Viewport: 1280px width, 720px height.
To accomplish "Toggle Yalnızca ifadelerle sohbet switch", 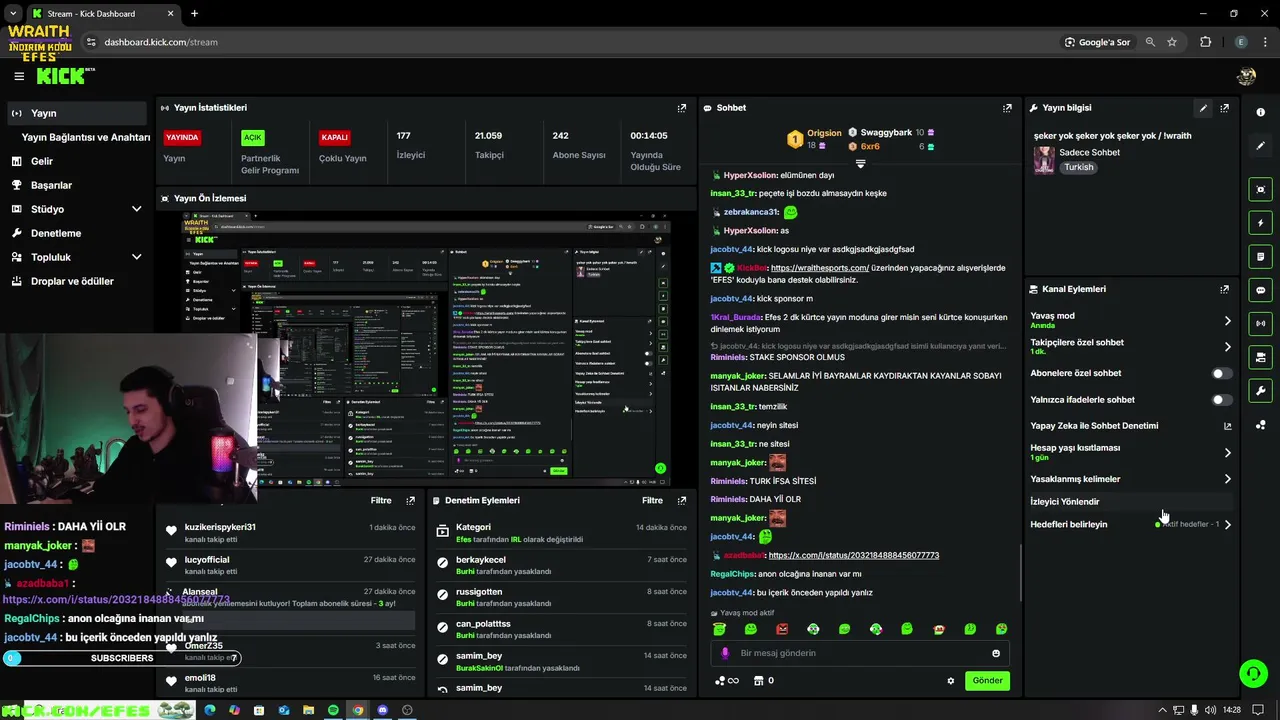I will coord(1221,400).
